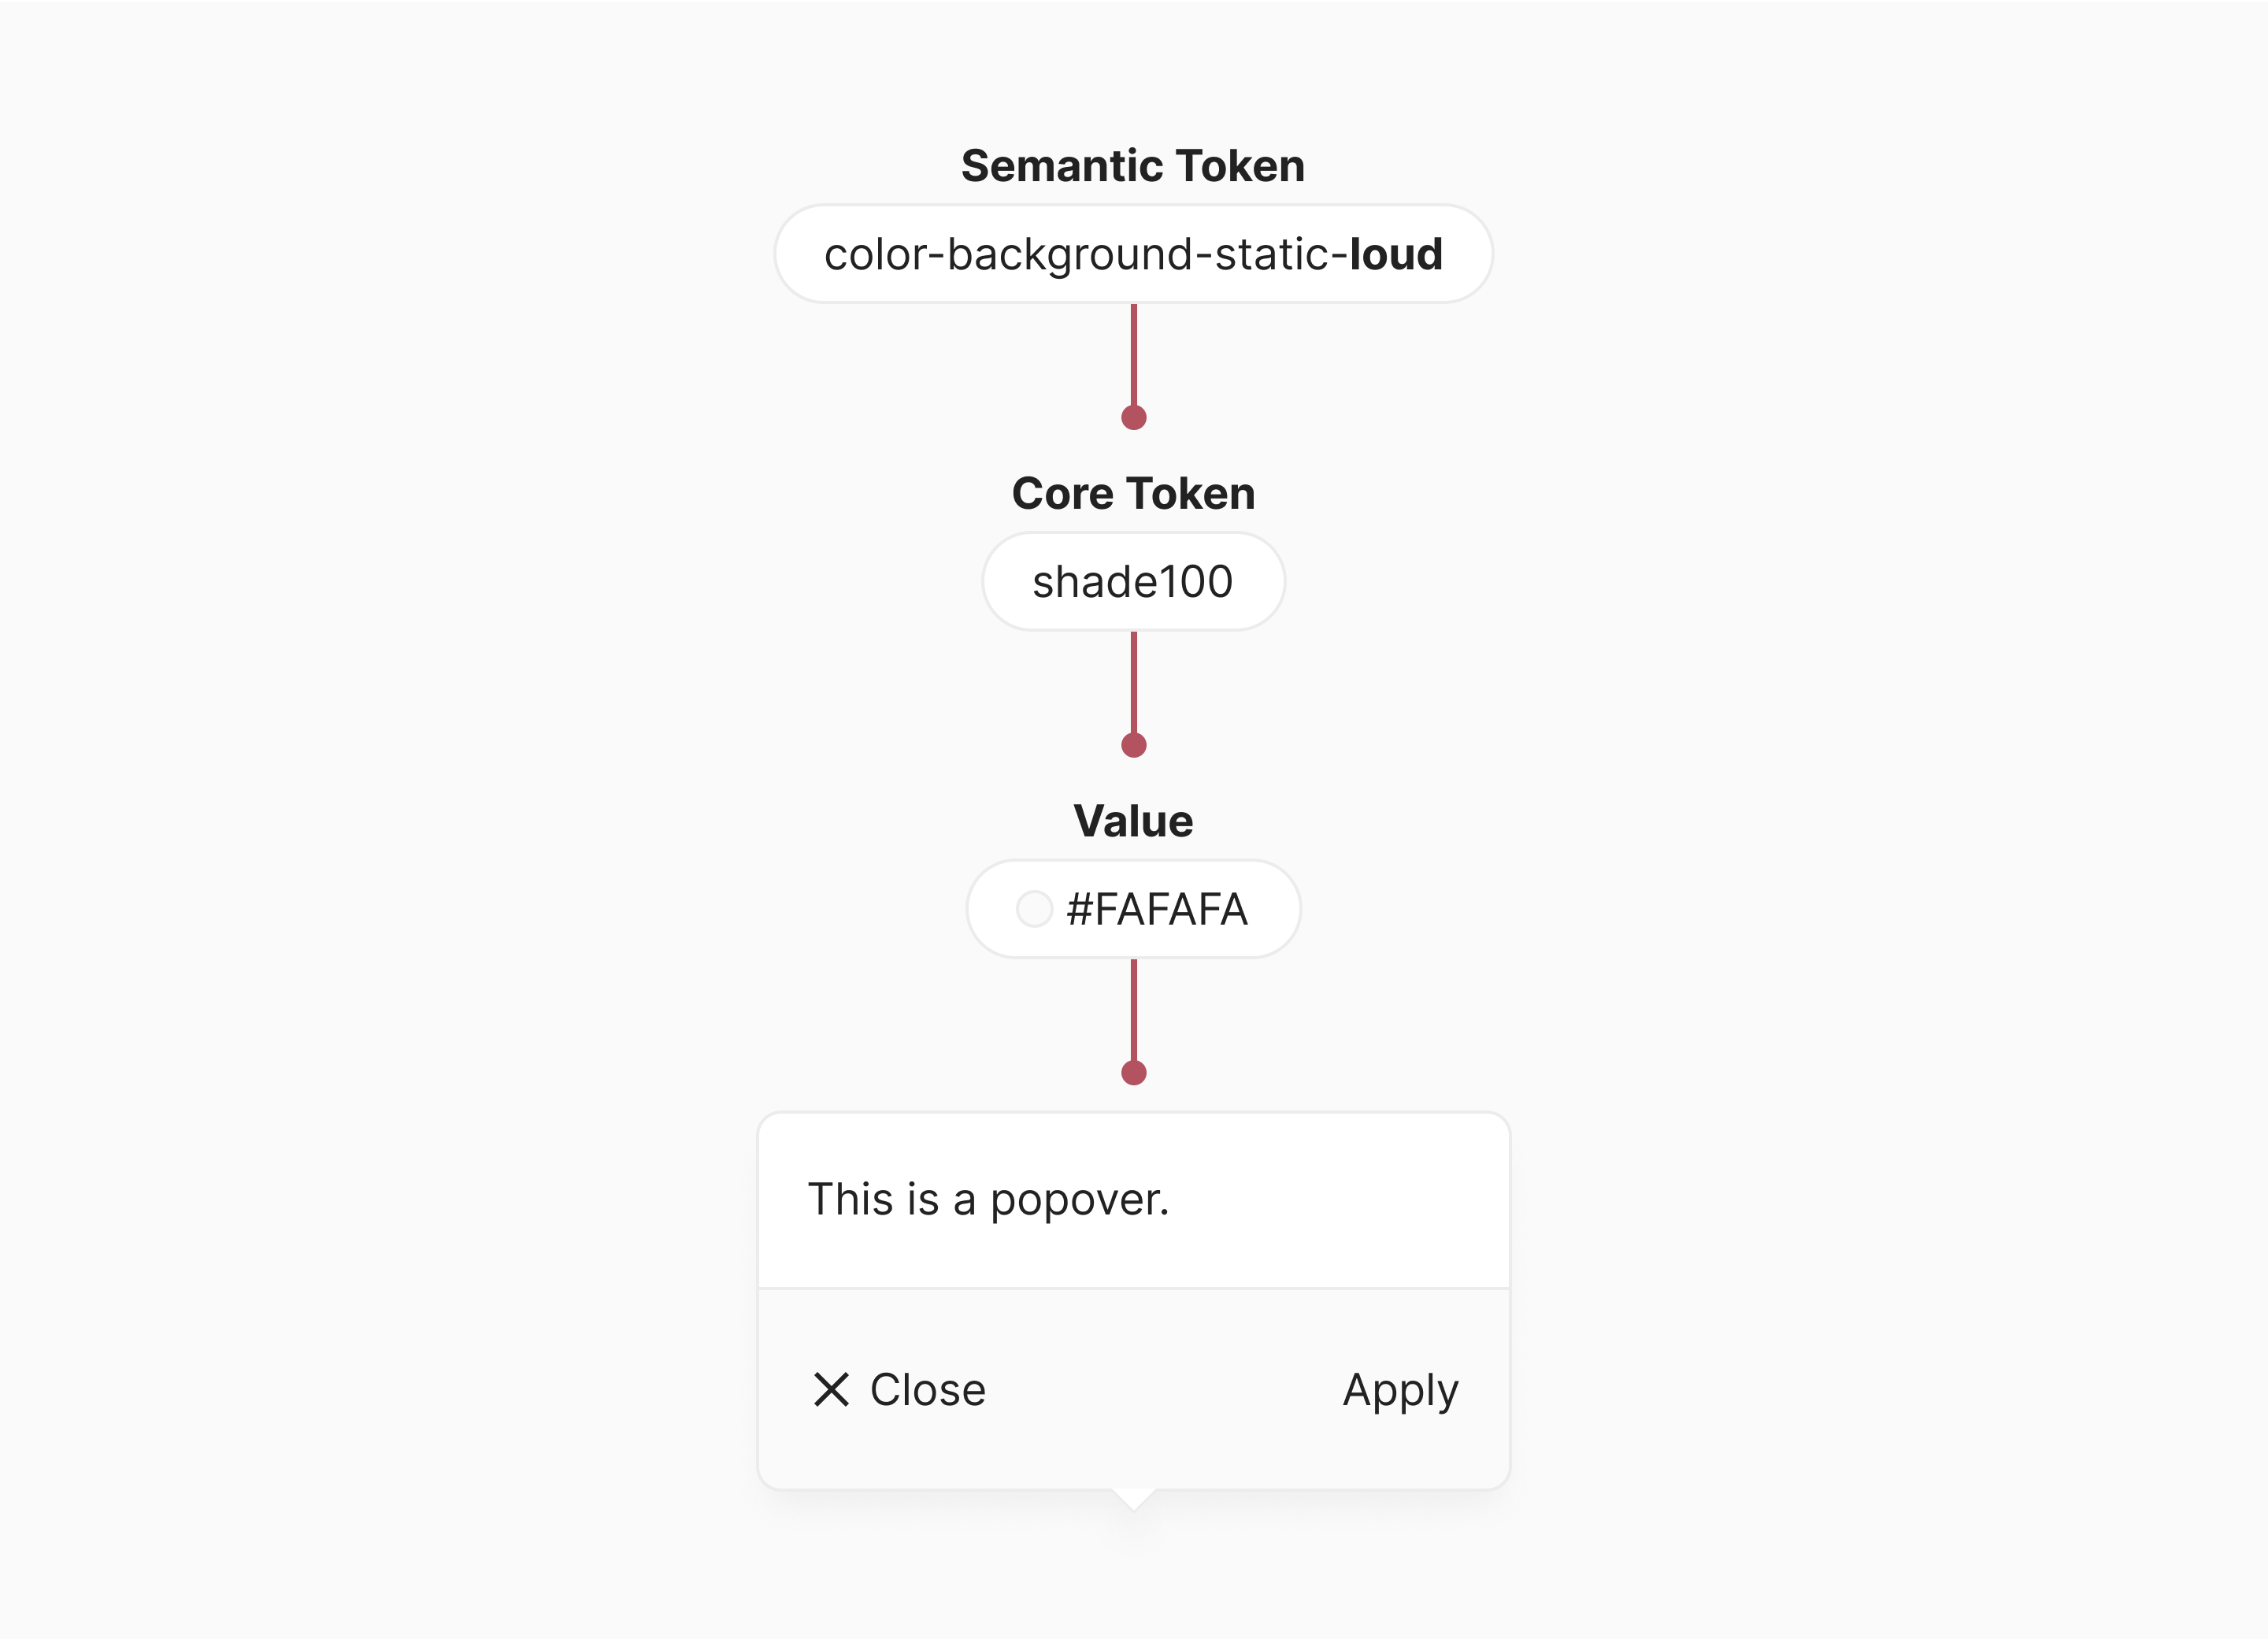Click the "This is a popover." text

pos(988,1199)
